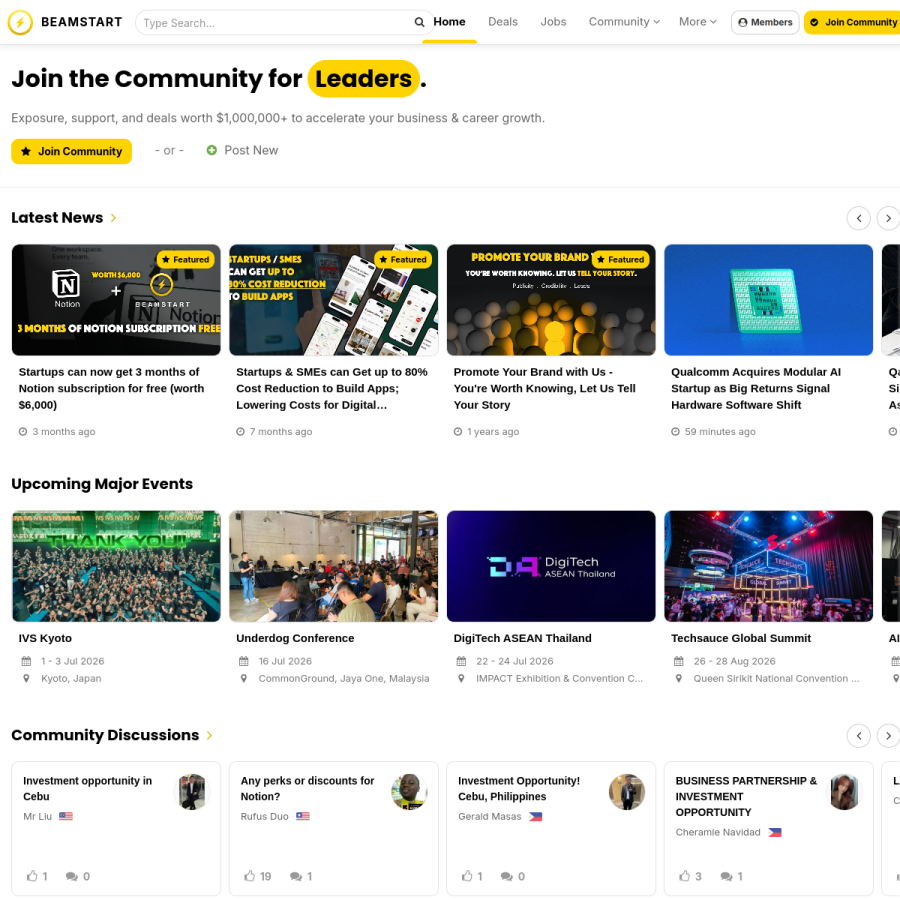Click the DigiTech ASEAN Thailand event title

(x=522, y=638)
